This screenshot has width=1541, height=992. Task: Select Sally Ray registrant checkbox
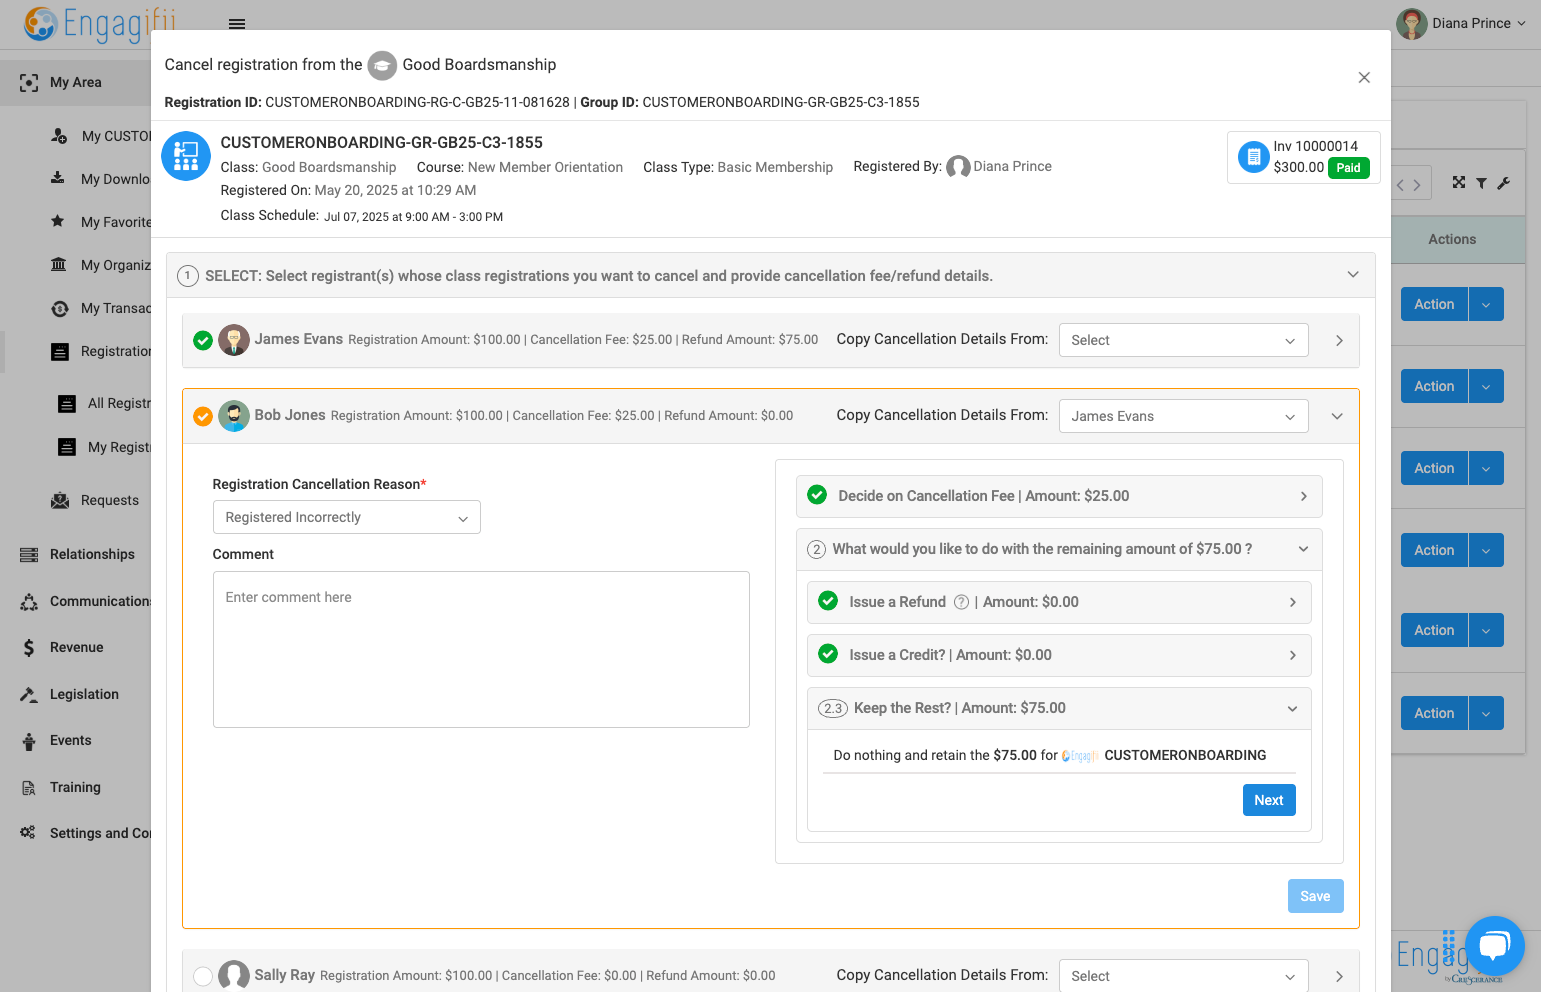tap(203, 976)
